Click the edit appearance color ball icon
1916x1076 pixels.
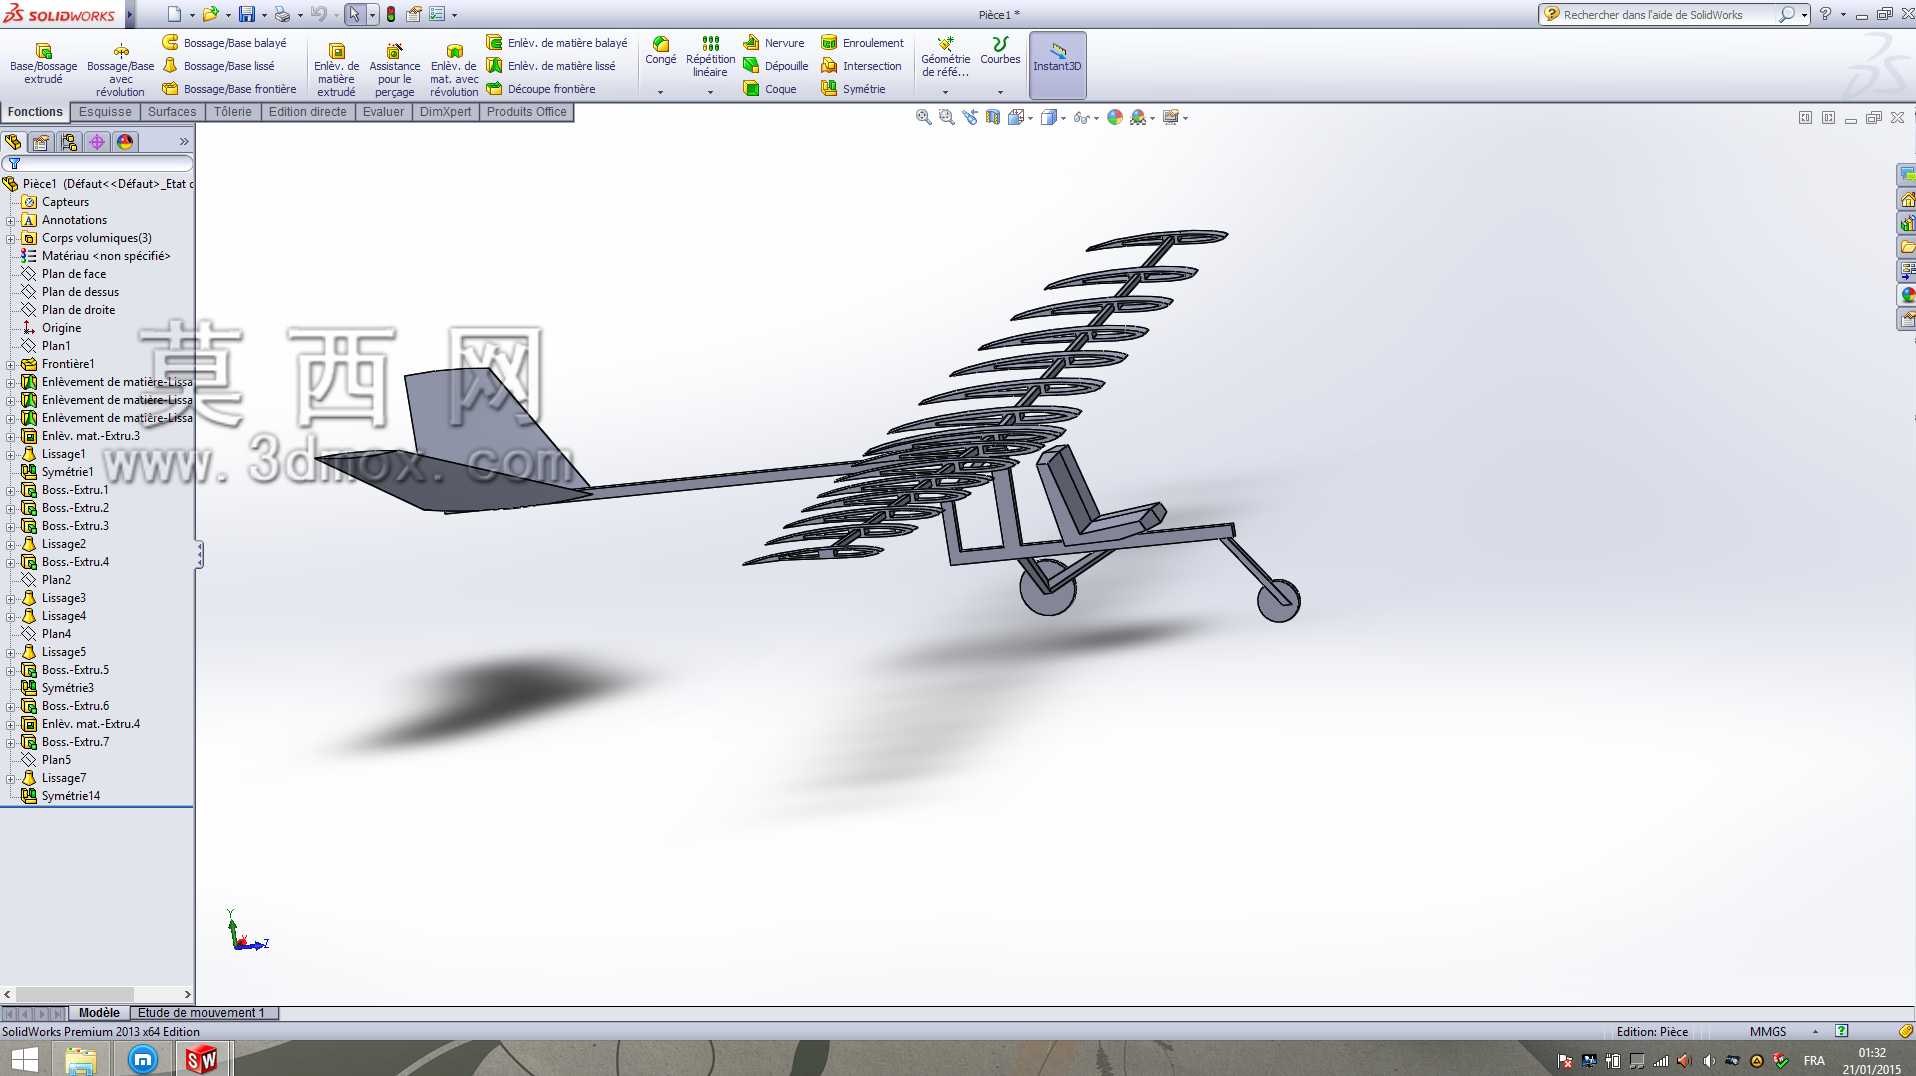coord(1115,118)
